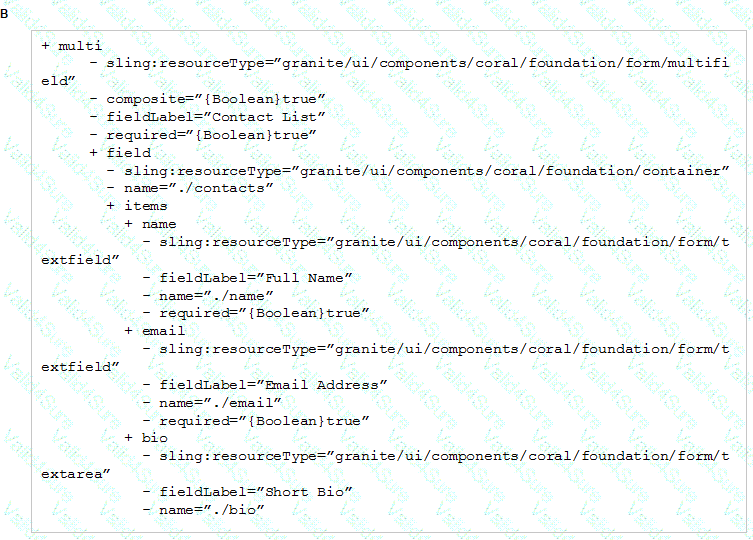
Task: Click the fieldLabel Contact List property
Action: [x=216, y=117]
